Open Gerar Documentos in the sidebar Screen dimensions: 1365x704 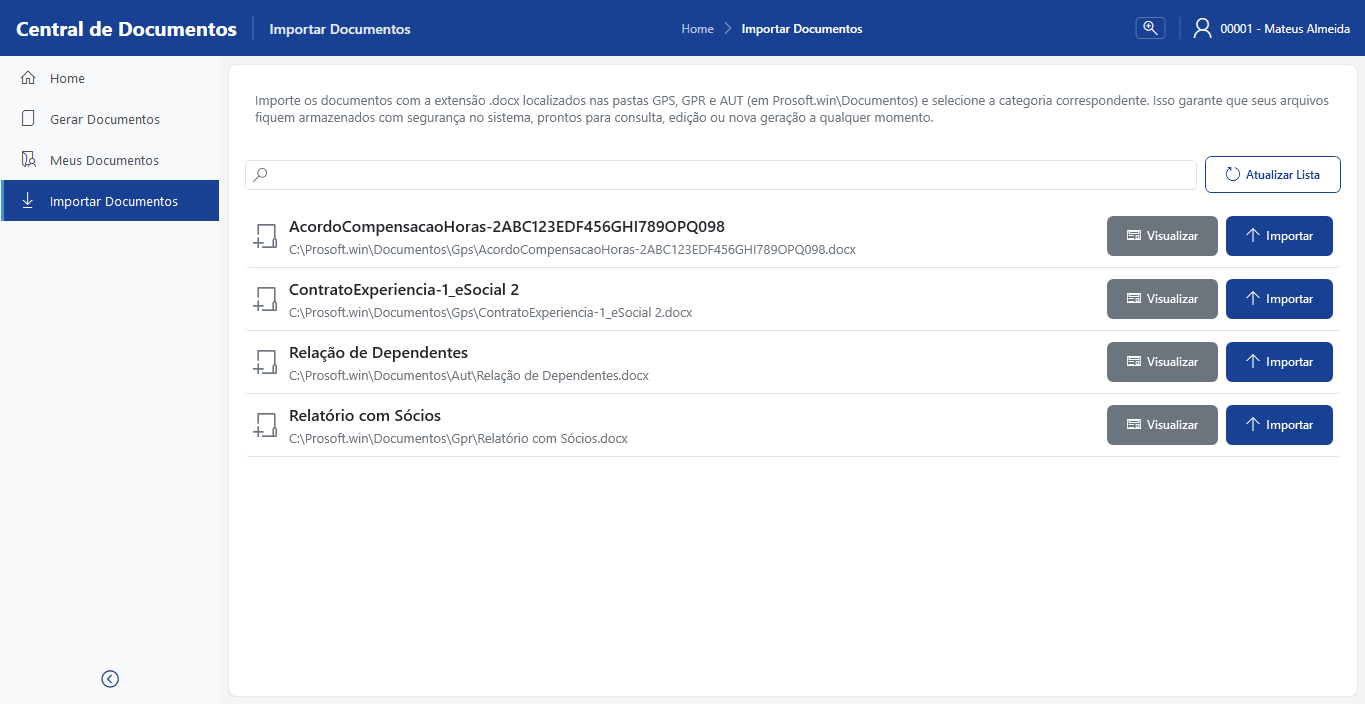coord(110,119)
